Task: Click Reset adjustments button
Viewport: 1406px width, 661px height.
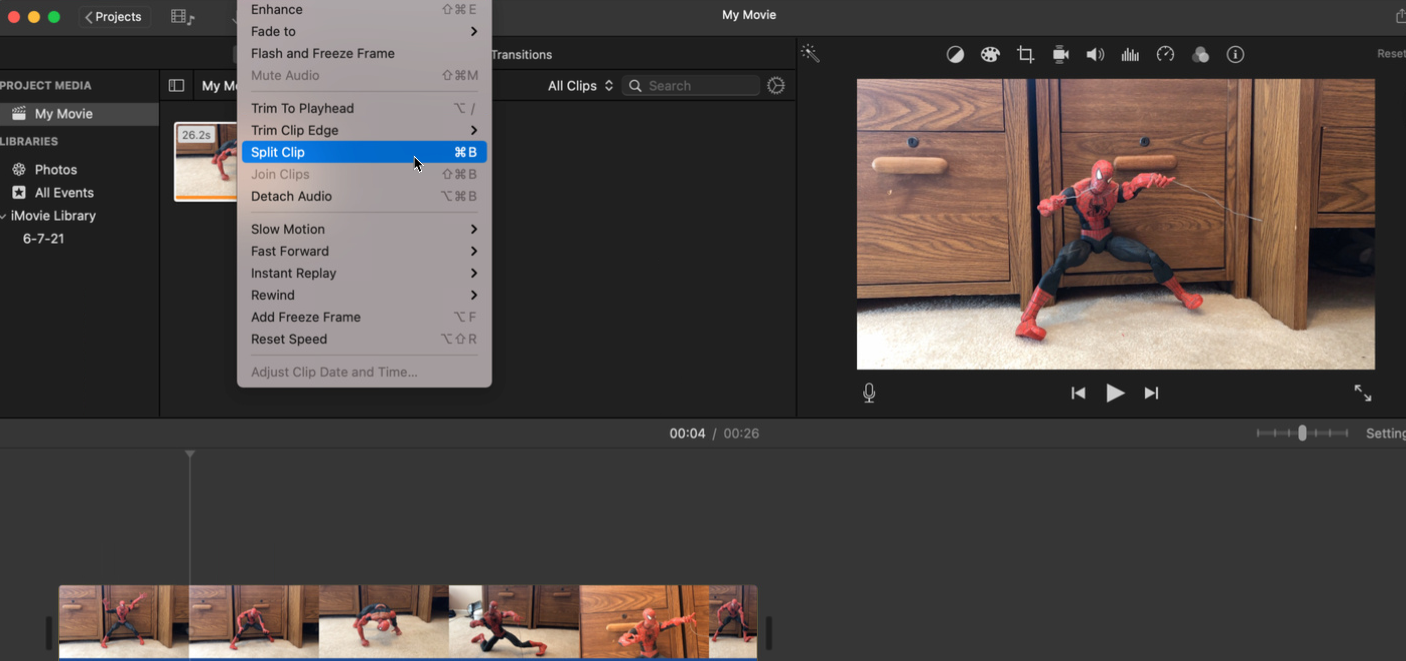Action: (1391, 54)
